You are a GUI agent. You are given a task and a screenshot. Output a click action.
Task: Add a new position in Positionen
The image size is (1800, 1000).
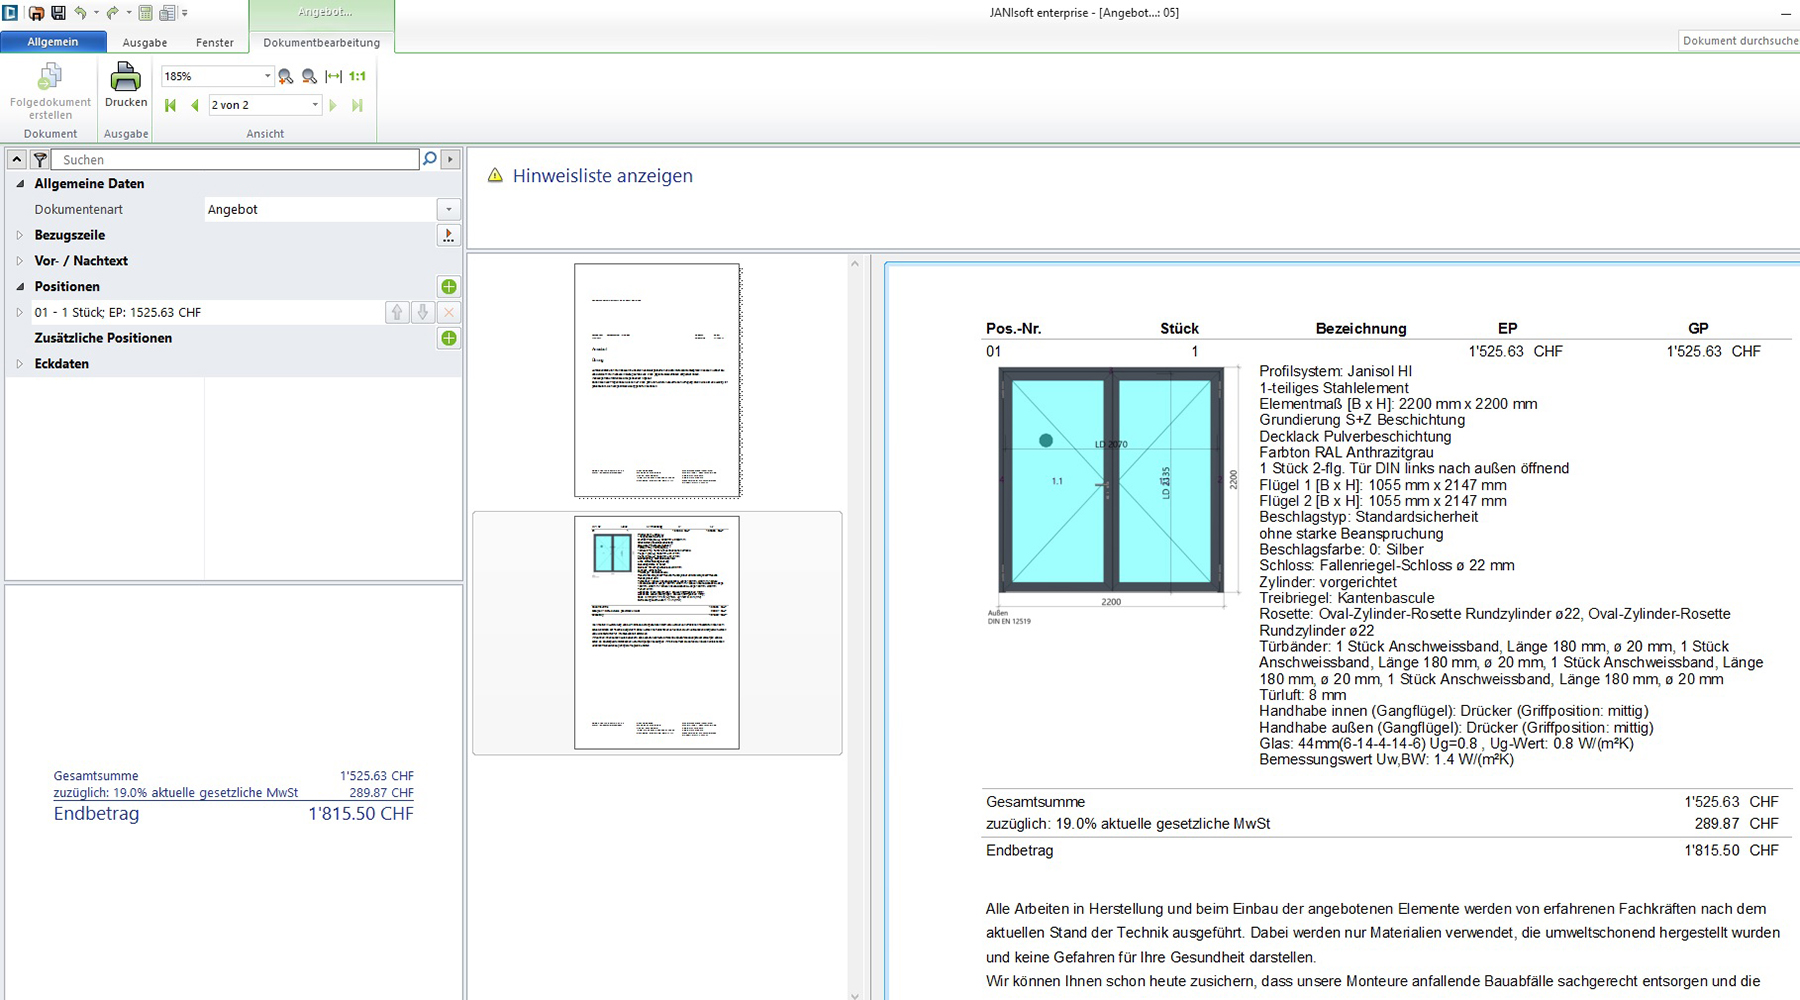449,287
